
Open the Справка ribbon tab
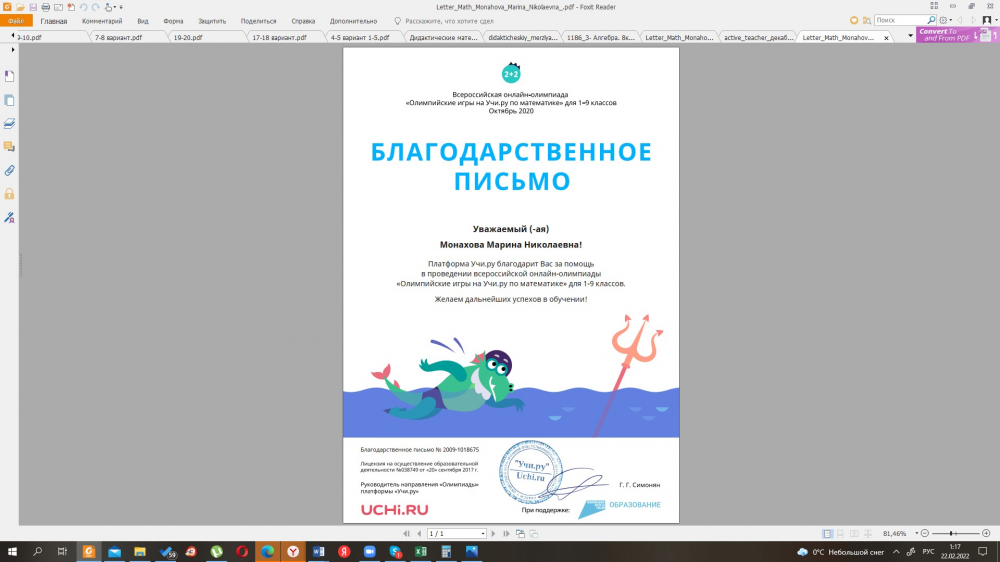pyautogui.click(x=303, y=21)
